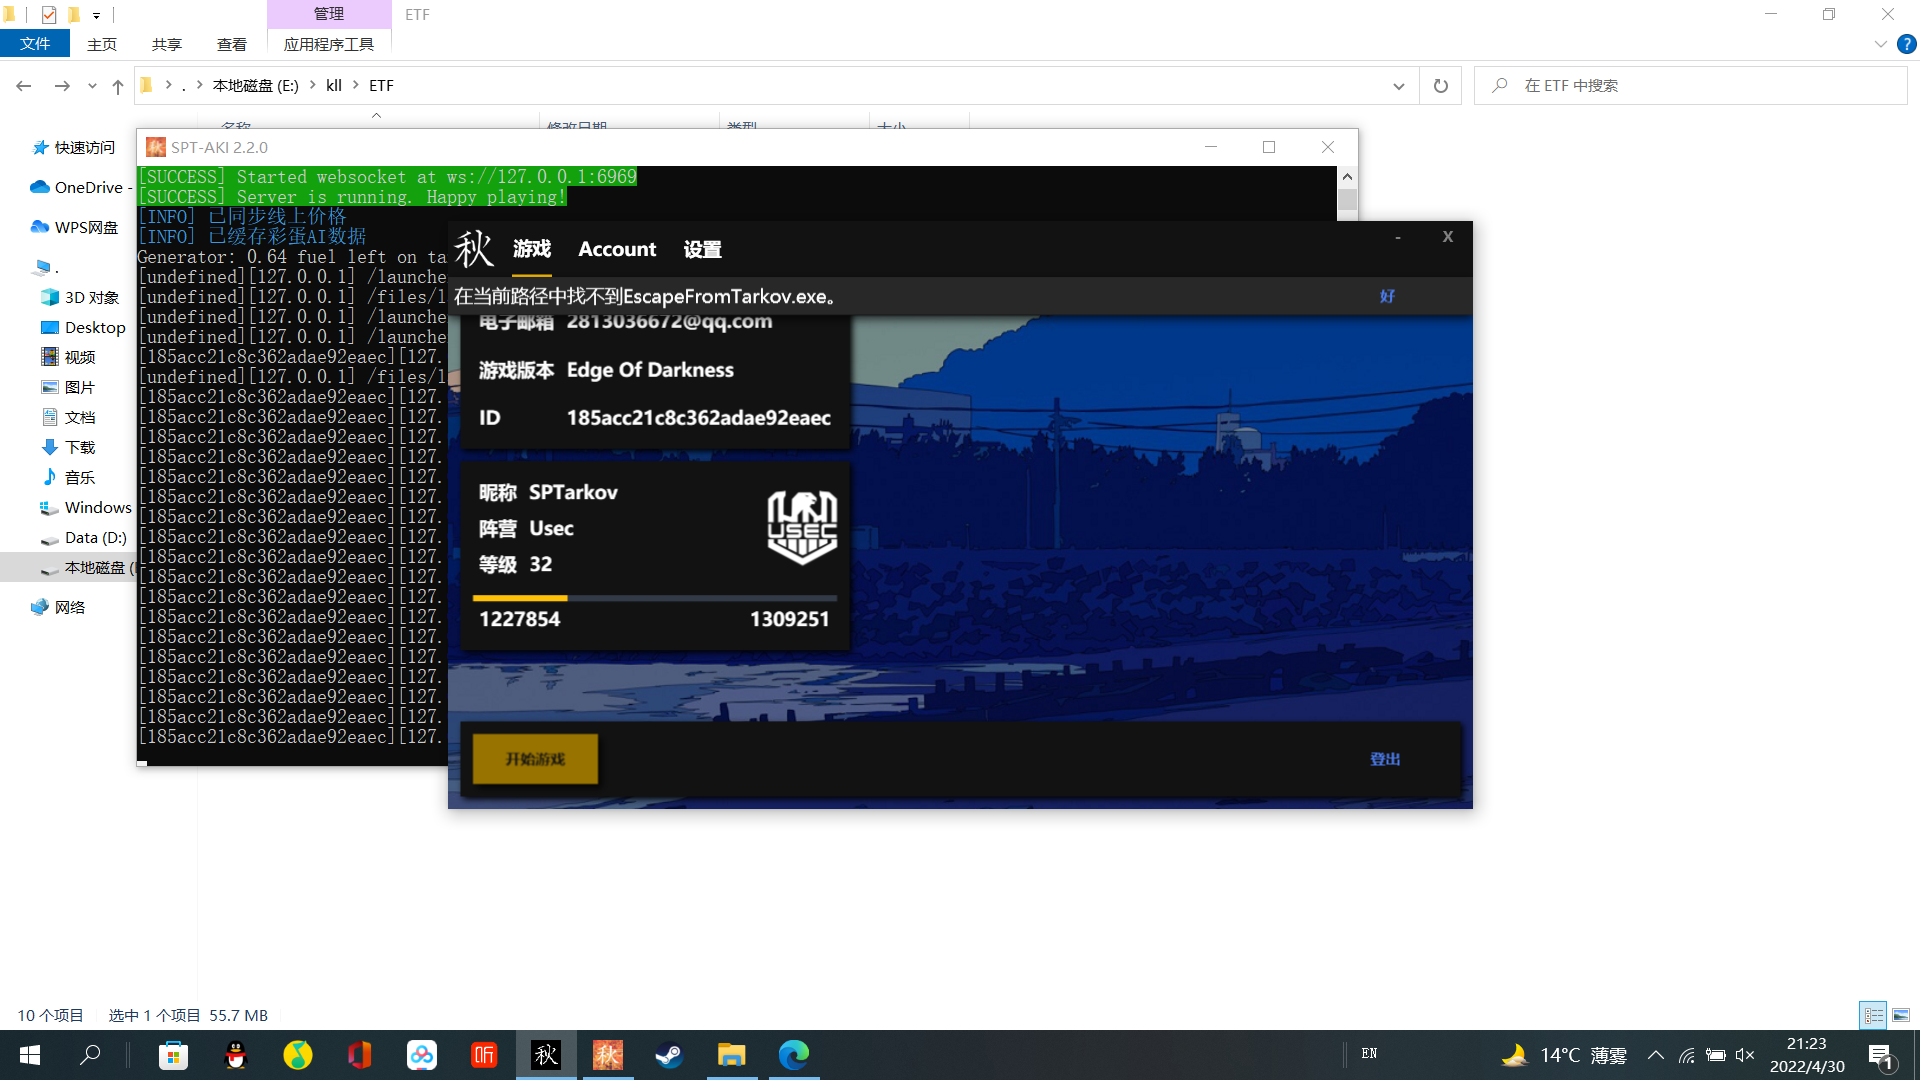Select 快速访问 in navigation pane

[x=74, y=148]
